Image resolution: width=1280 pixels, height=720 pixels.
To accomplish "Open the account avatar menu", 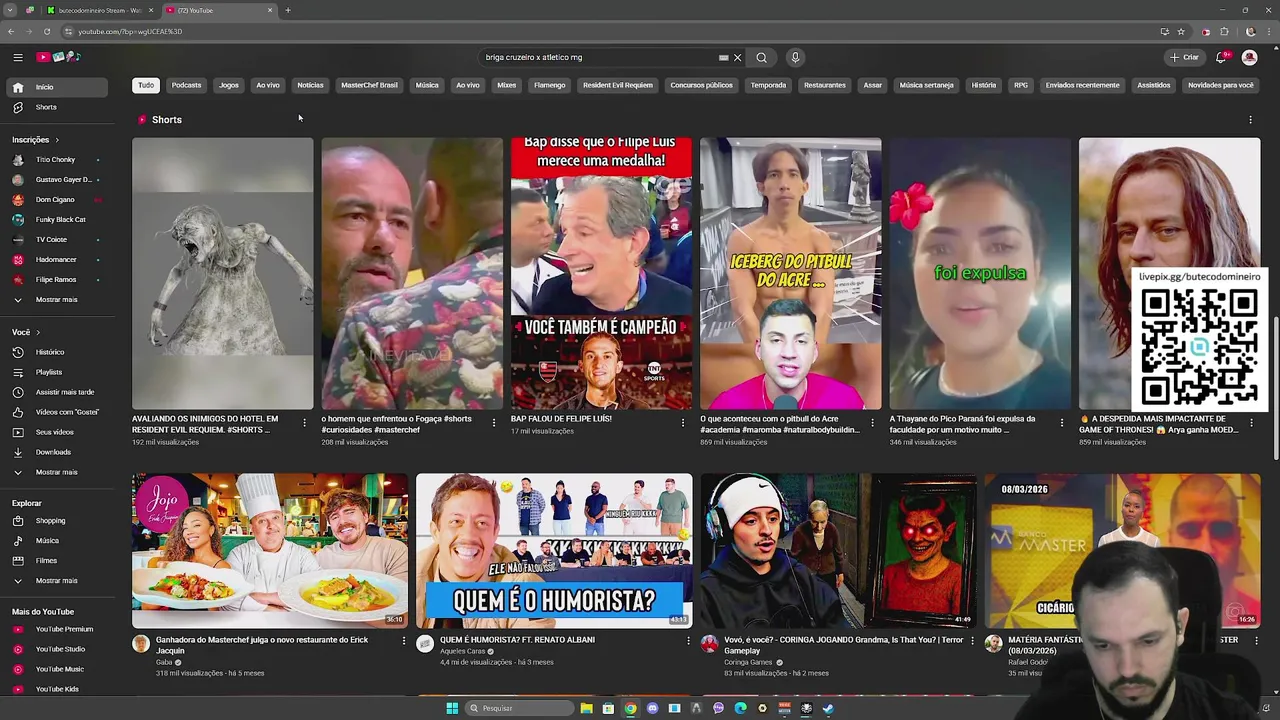I will [x=1249, y=57].
